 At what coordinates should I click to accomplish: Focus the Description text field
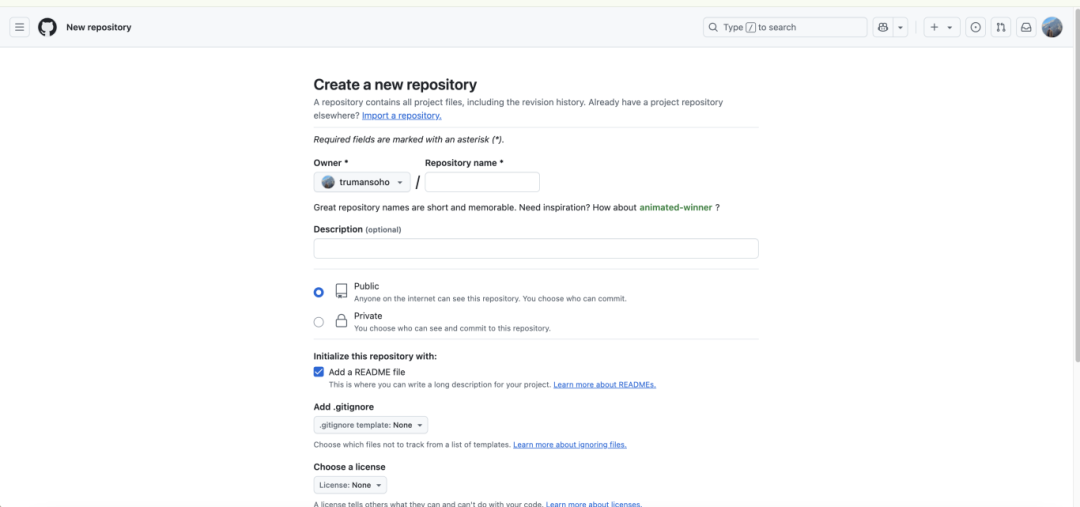[x=536, y=249]
